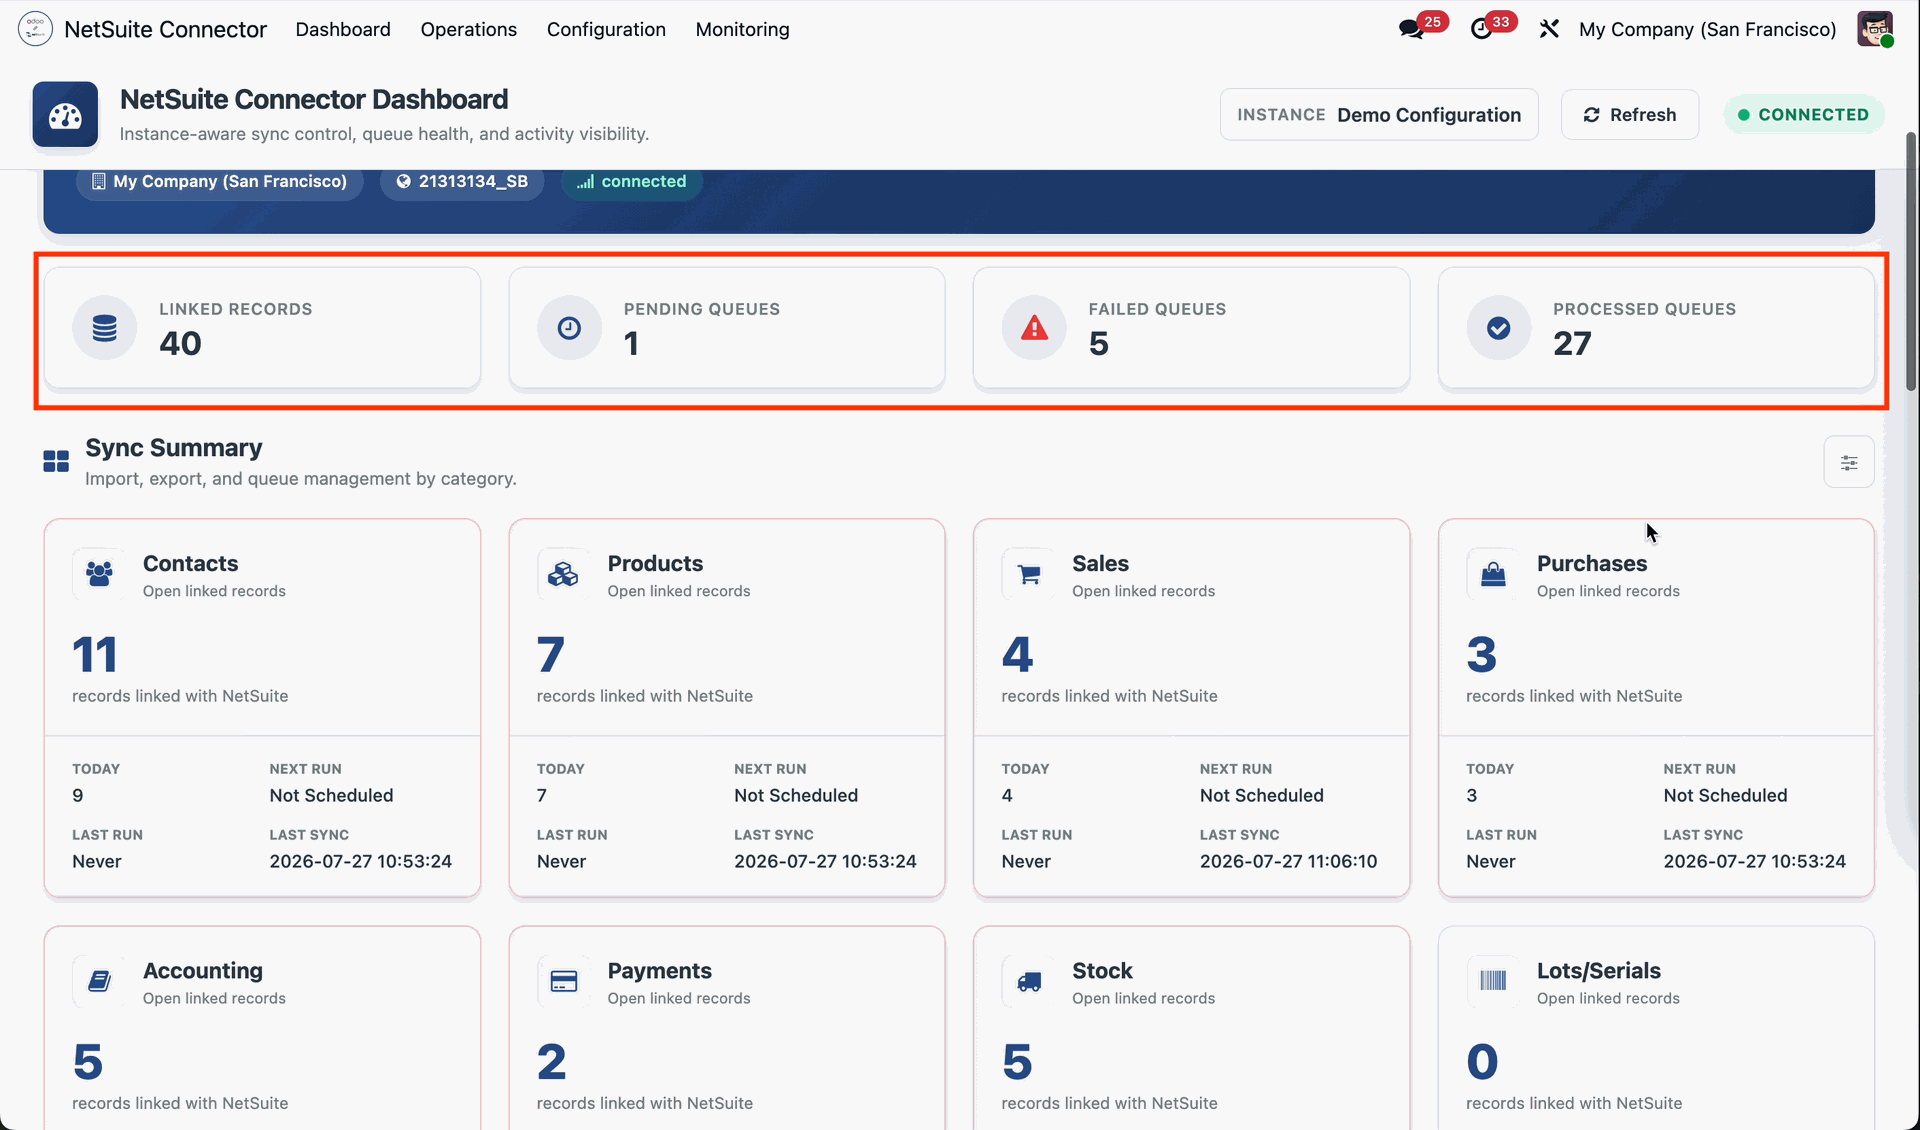Open the Sync Summary filter settings icon
Viewport: 1920px width, 1130px height.
pyautogui.click(x=1849, y=462)
